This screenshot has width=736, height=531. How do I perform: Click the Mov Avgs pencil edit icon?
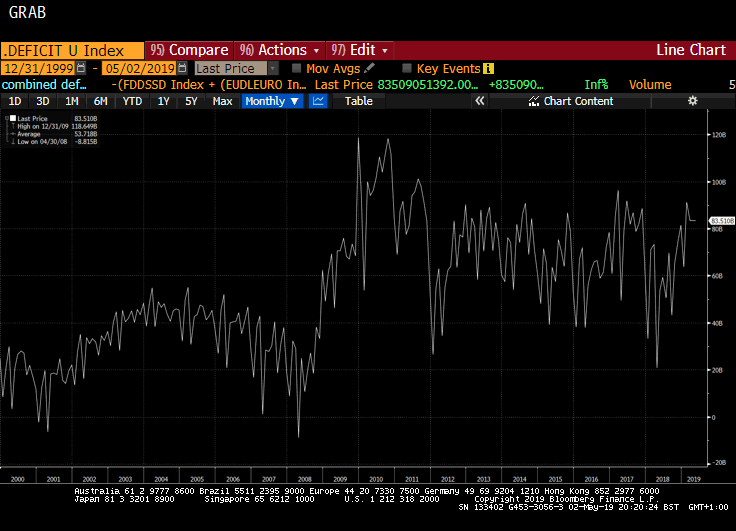(369, 68)
